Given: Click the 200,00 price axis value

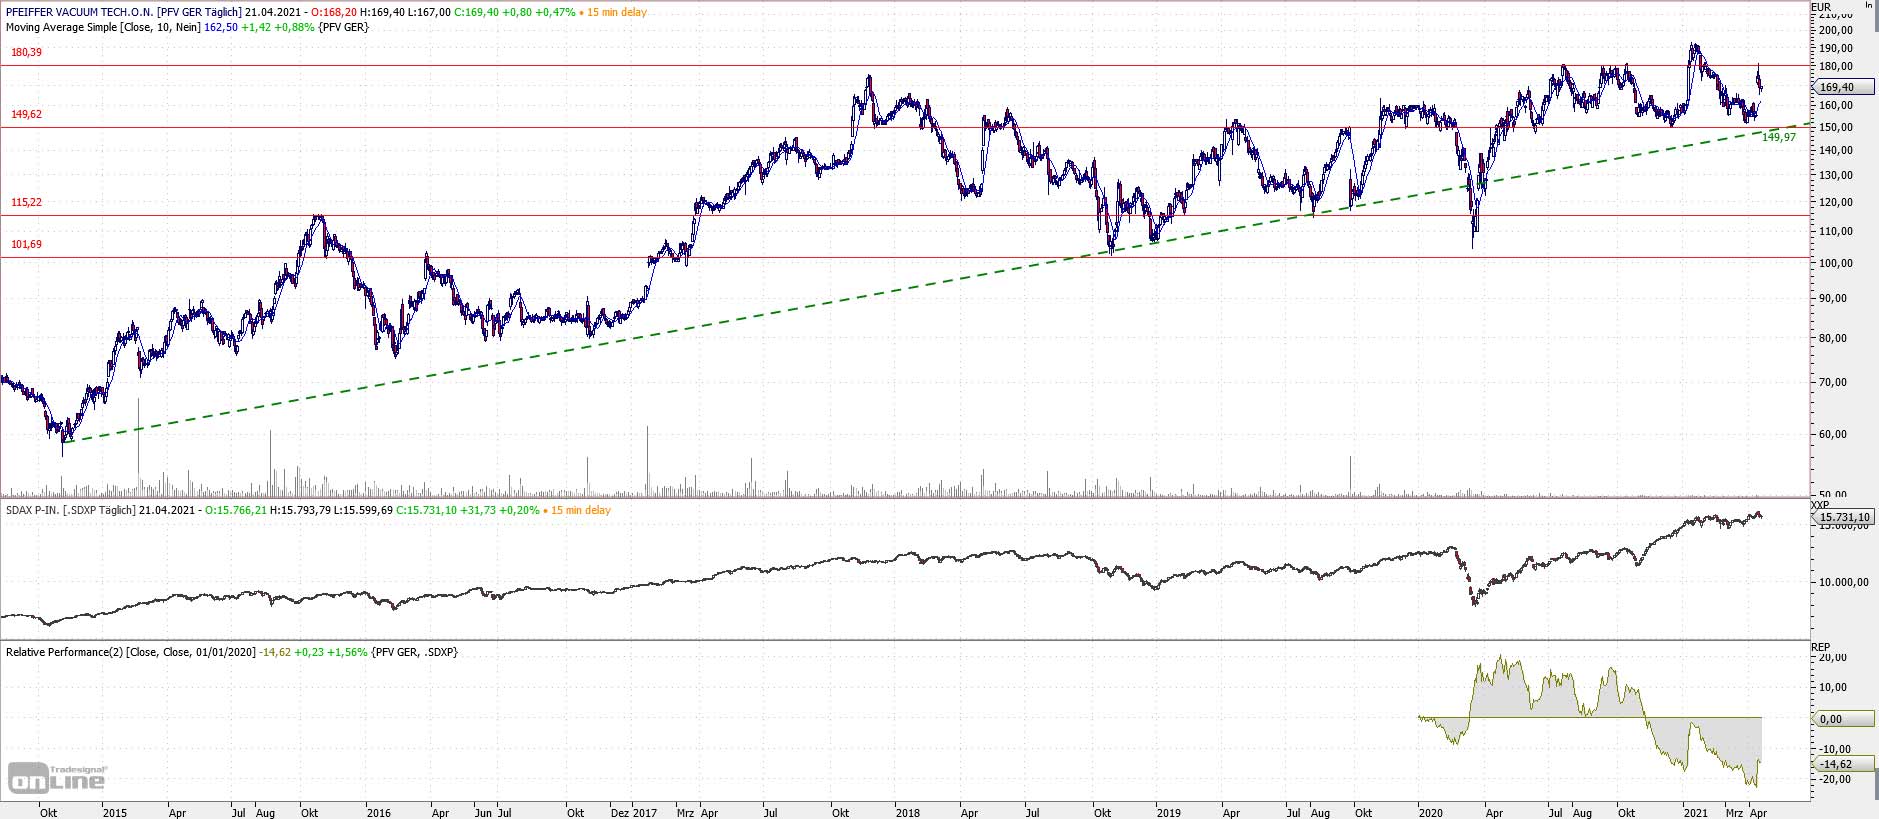Looking at the screenshot, I should click(x=1836, y=30).
